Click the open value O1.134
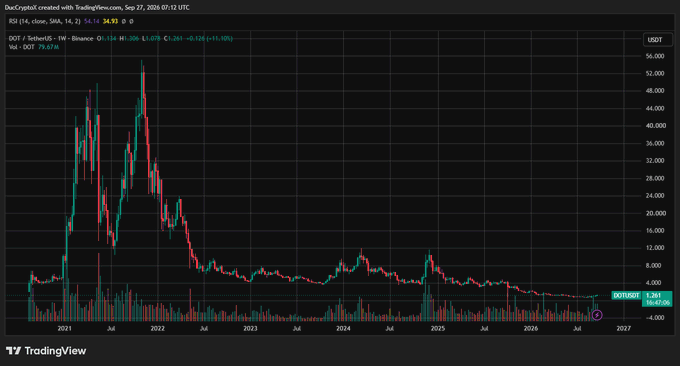This screenshot has width=680, height=366. coord(106,38)
